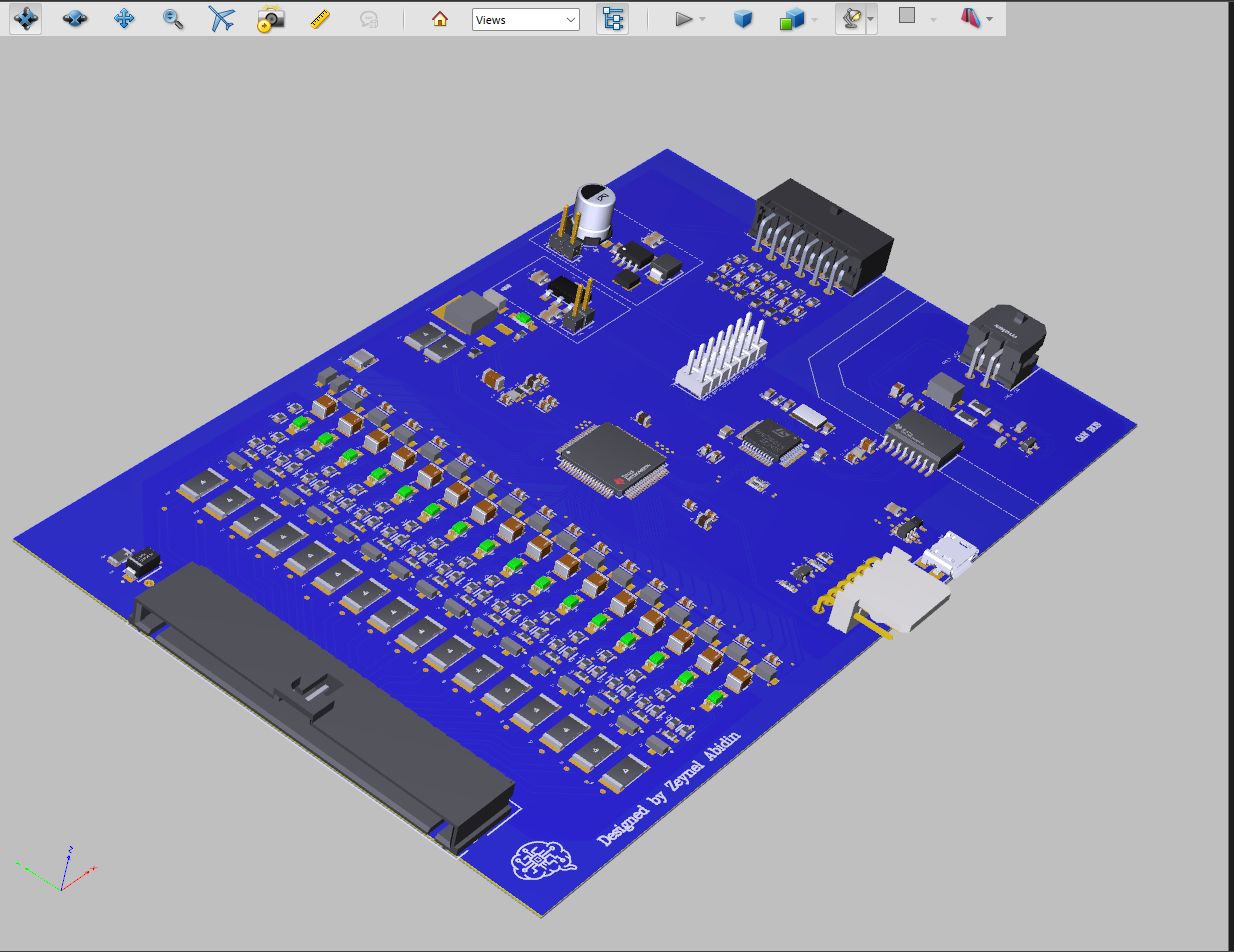Open camera properties via camera icon
Image resolution: width=1234 pixels, height=952 pixels.
[x=270, y=19]
